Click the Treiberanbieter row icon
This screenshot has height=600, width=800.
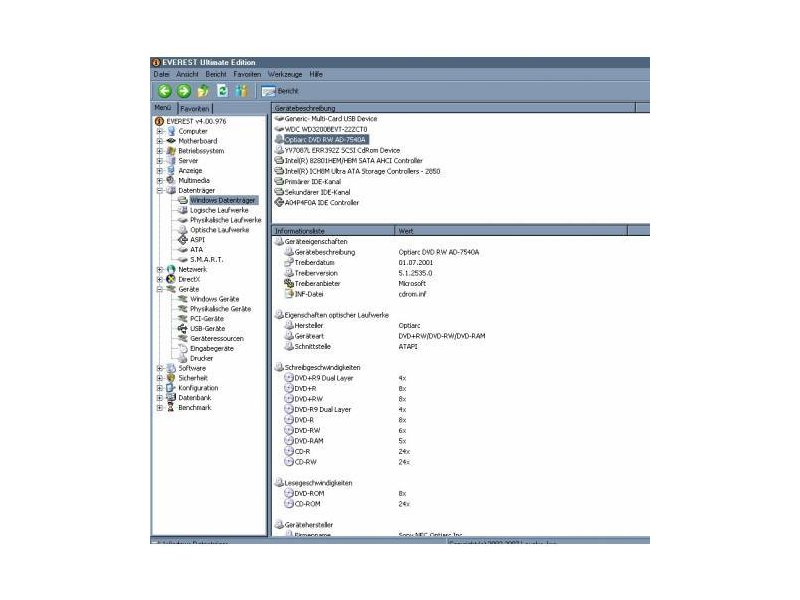(x=289, y=283)
